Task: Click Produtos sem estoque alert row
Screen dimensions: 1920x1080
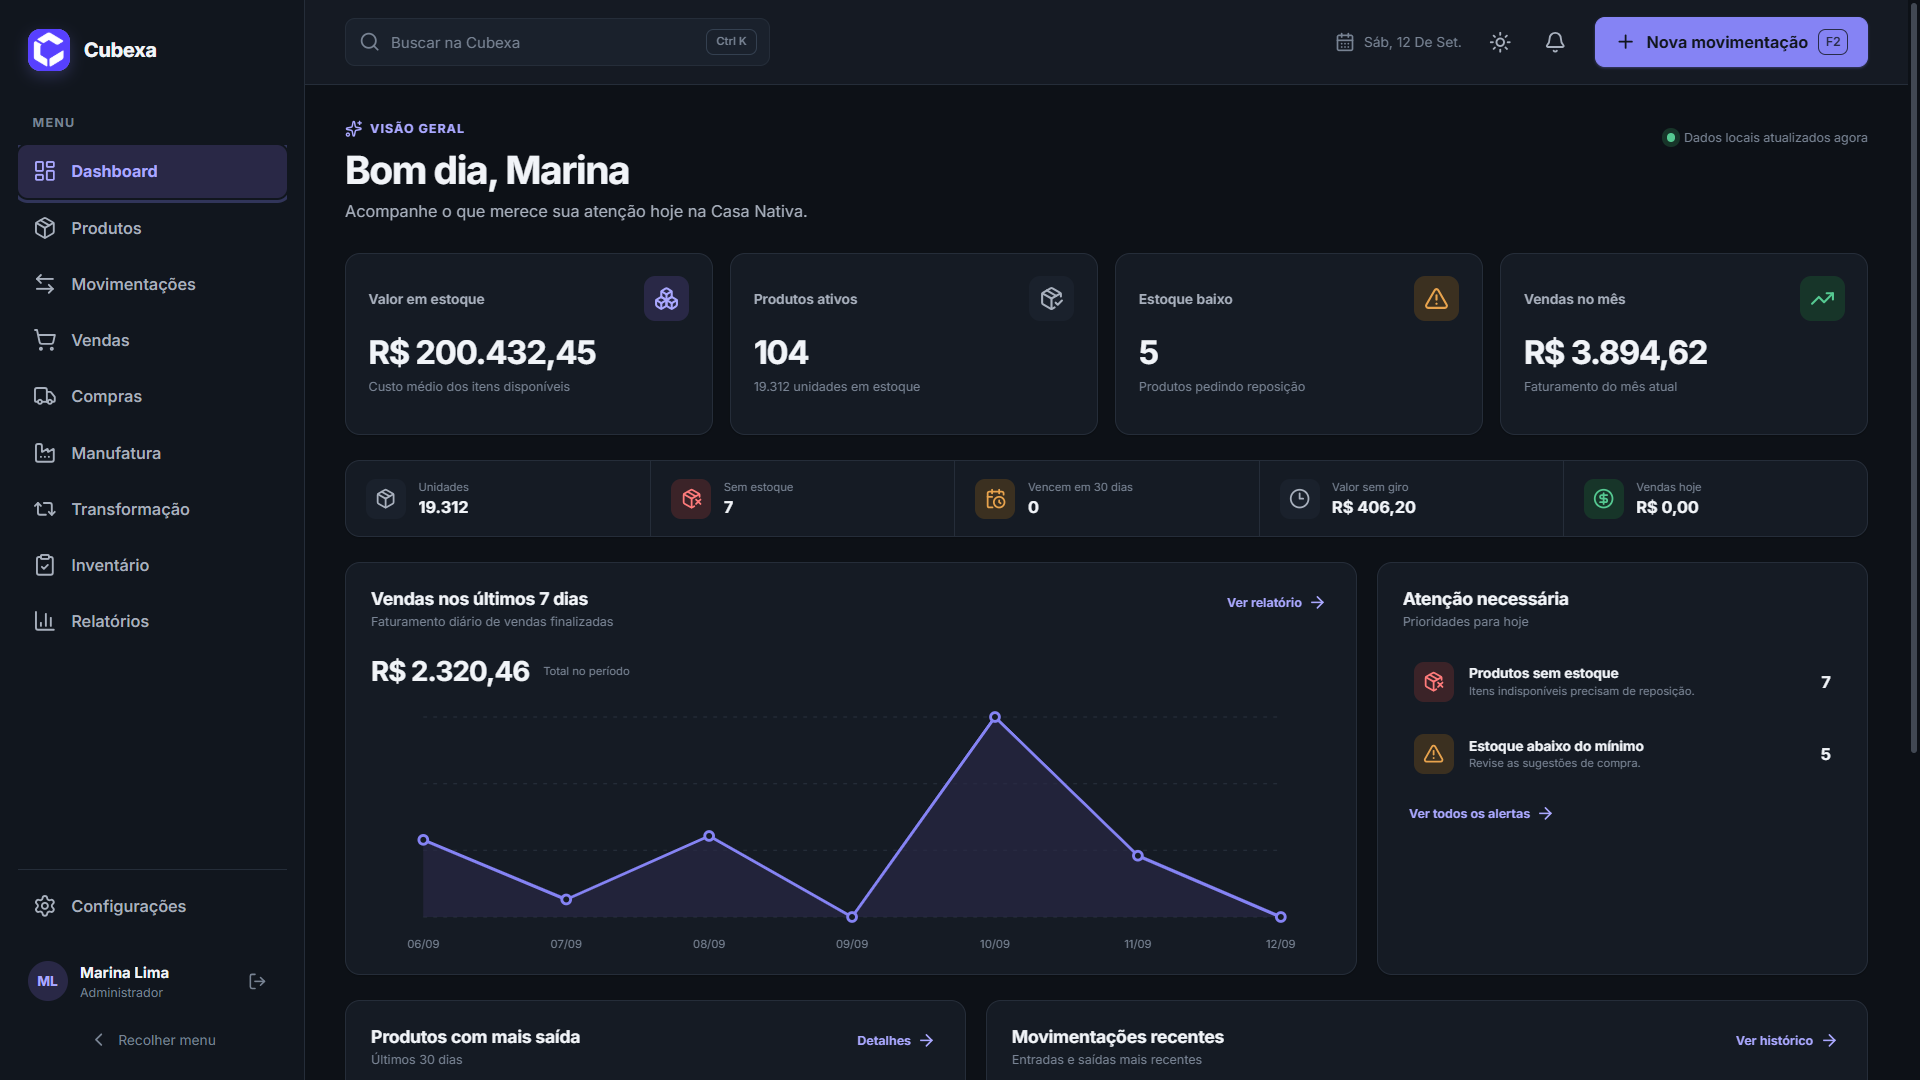Action: coord(1622,682)
